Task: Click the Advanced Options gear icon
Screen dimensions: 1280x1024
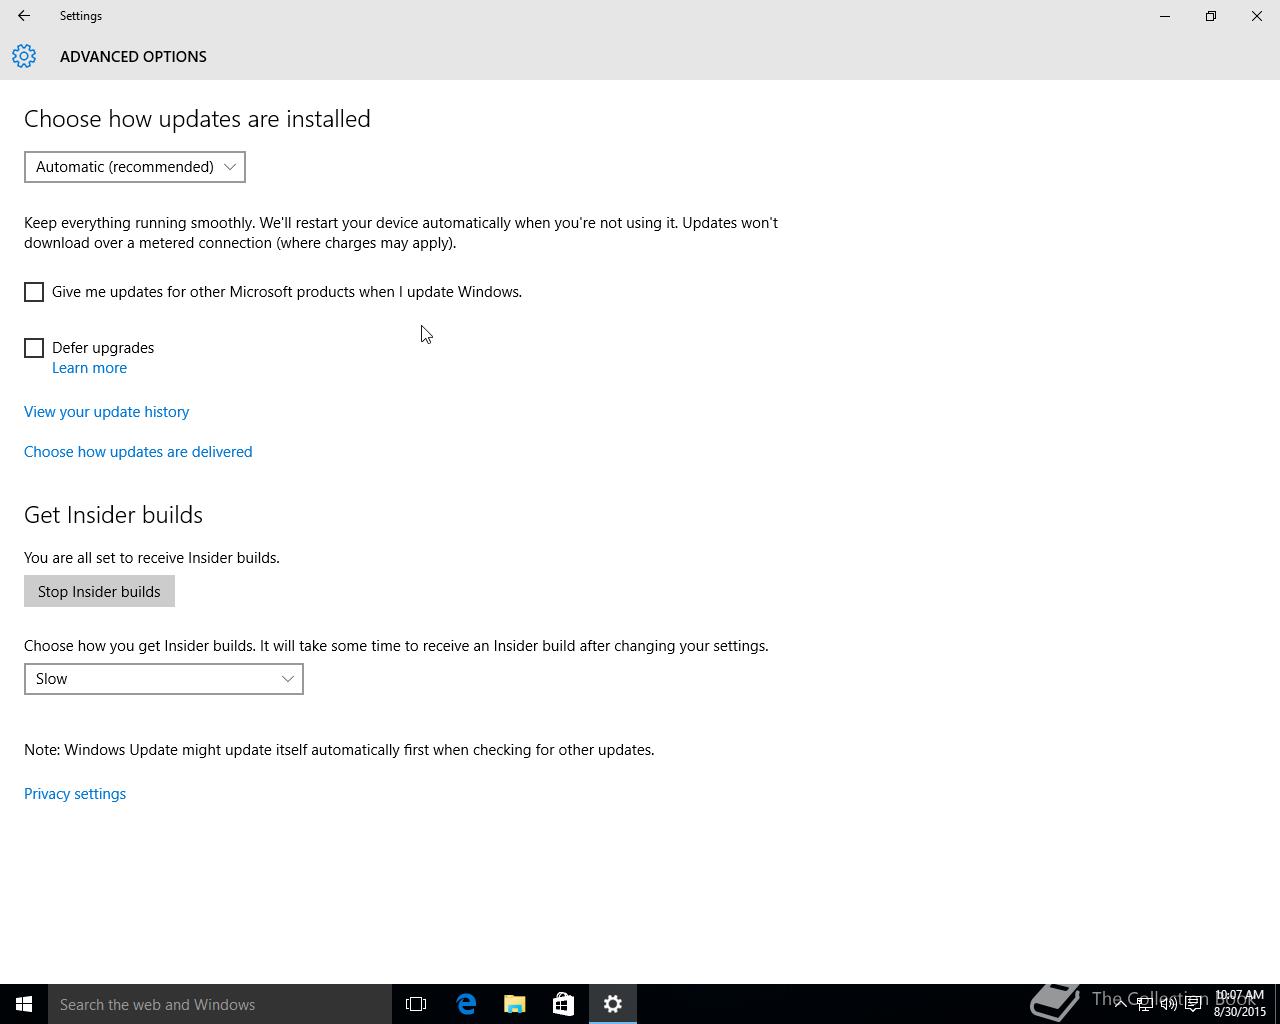Action: tap(24, 56)
